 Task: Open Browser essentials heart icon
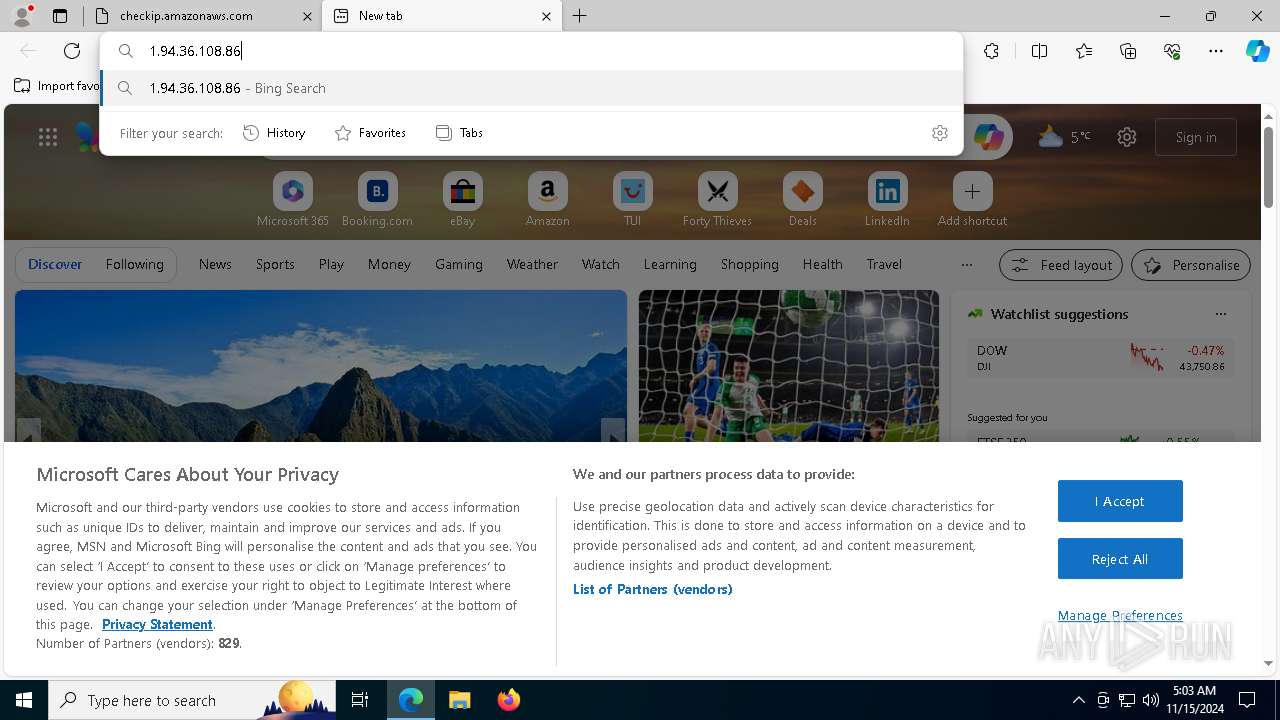[1172, 51]
